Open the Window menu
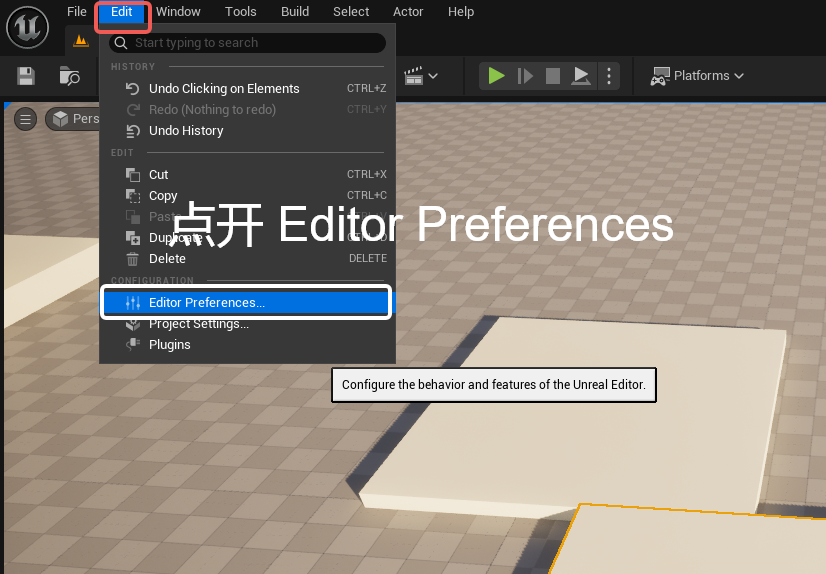Screen dimensions: 826x574 tap(178, 12)
